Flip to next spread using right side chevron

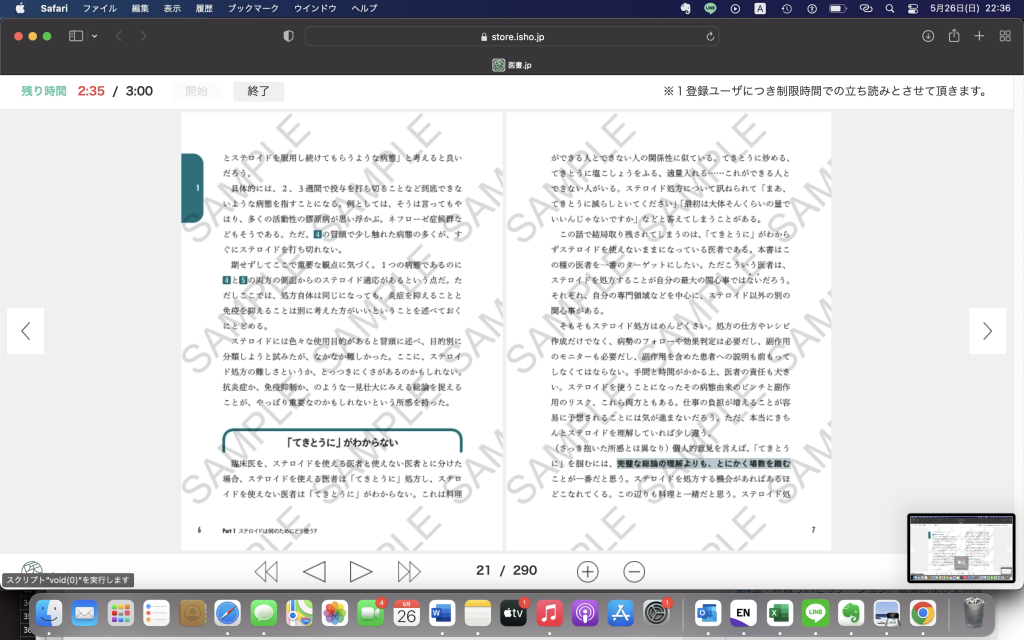tap(987, 331)
